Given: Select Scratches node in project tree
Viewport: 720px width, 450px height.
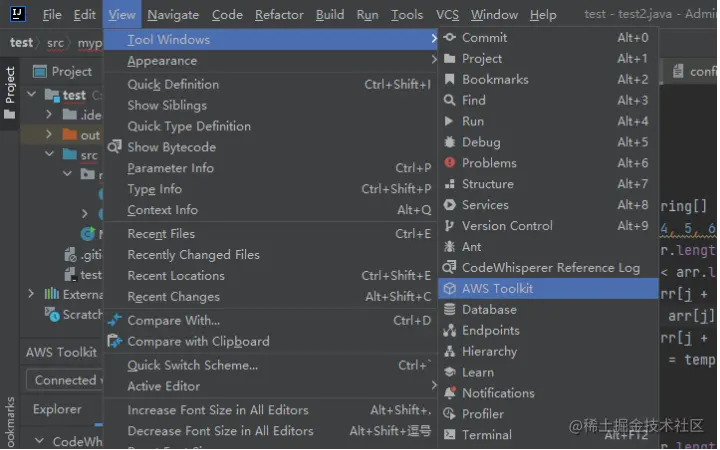Looking at the screenshot, I should pos(72,315).
